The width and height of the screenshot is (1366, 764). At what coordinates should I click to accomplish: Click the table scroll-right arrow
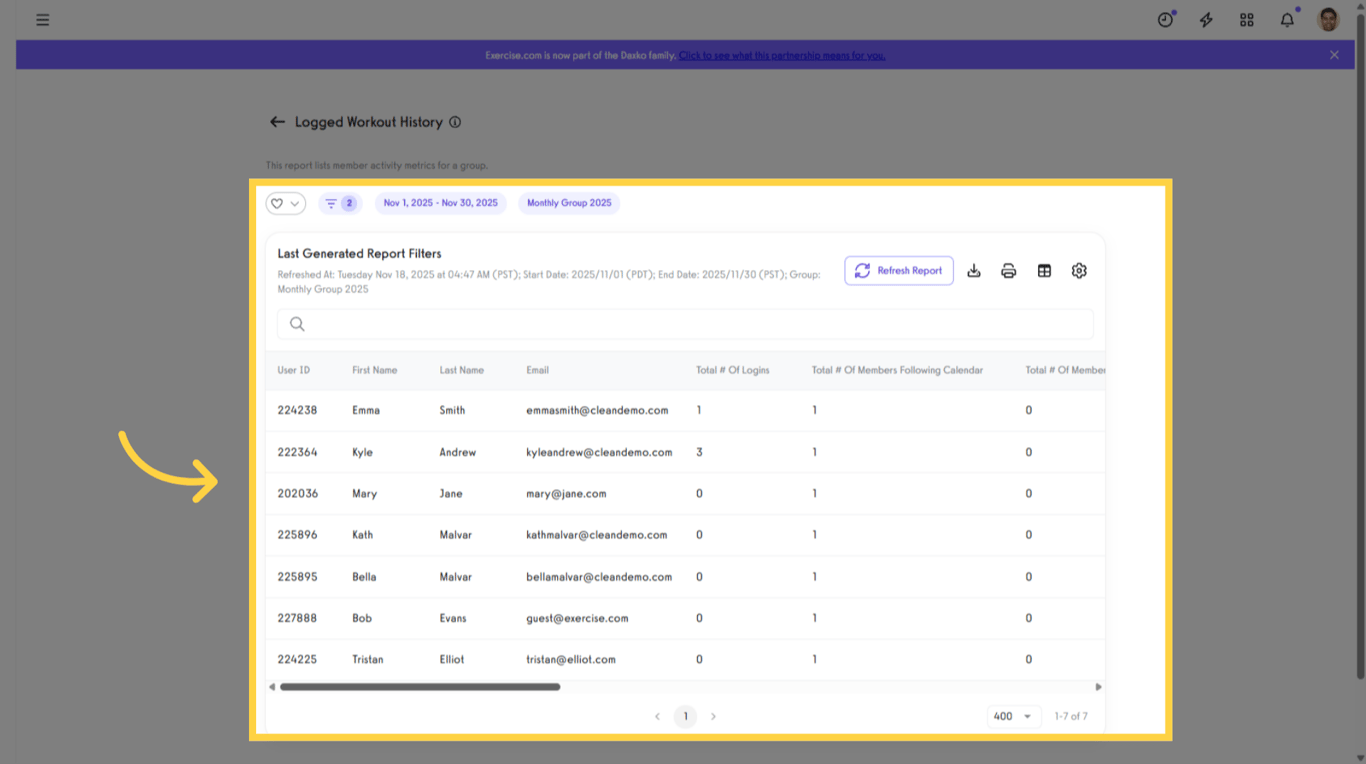coord(1099,687)
